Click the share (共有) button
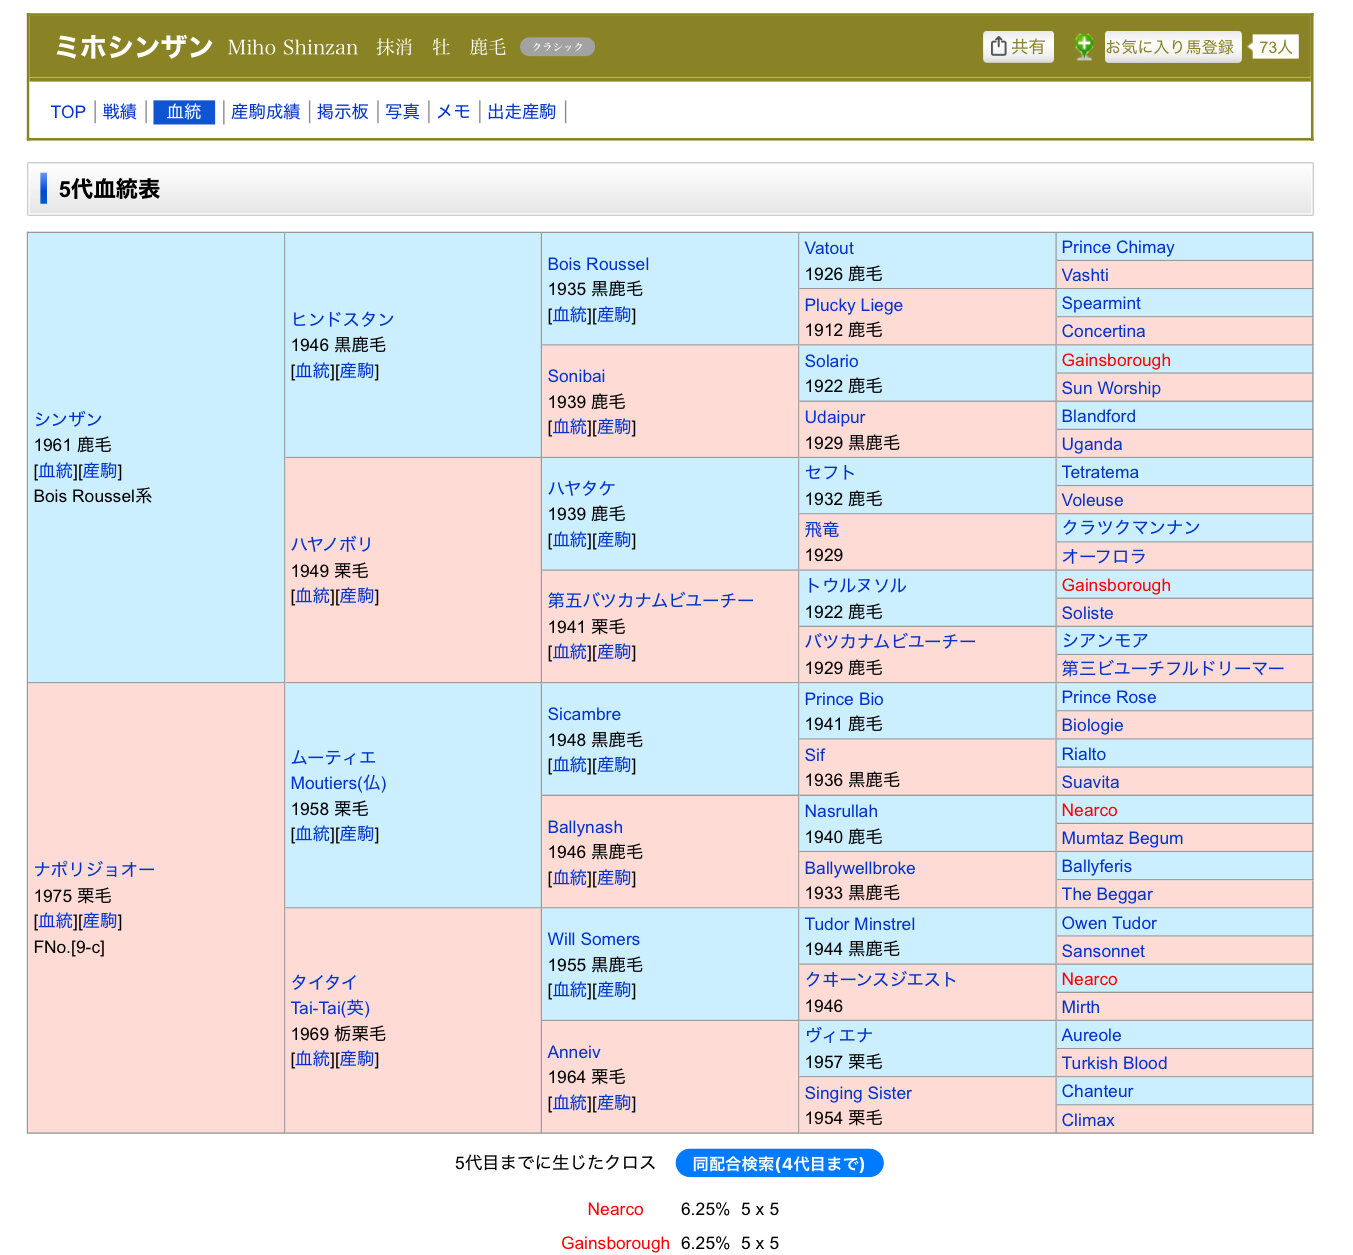The image size is (1353, 1255). pyautogui.click(x=1018, y=47)
